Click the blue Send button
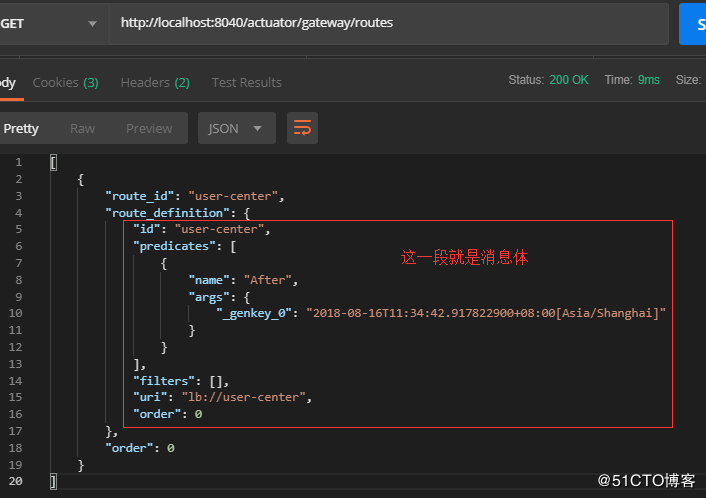Screen dimensions: 706x498 (x=693, y=24)
